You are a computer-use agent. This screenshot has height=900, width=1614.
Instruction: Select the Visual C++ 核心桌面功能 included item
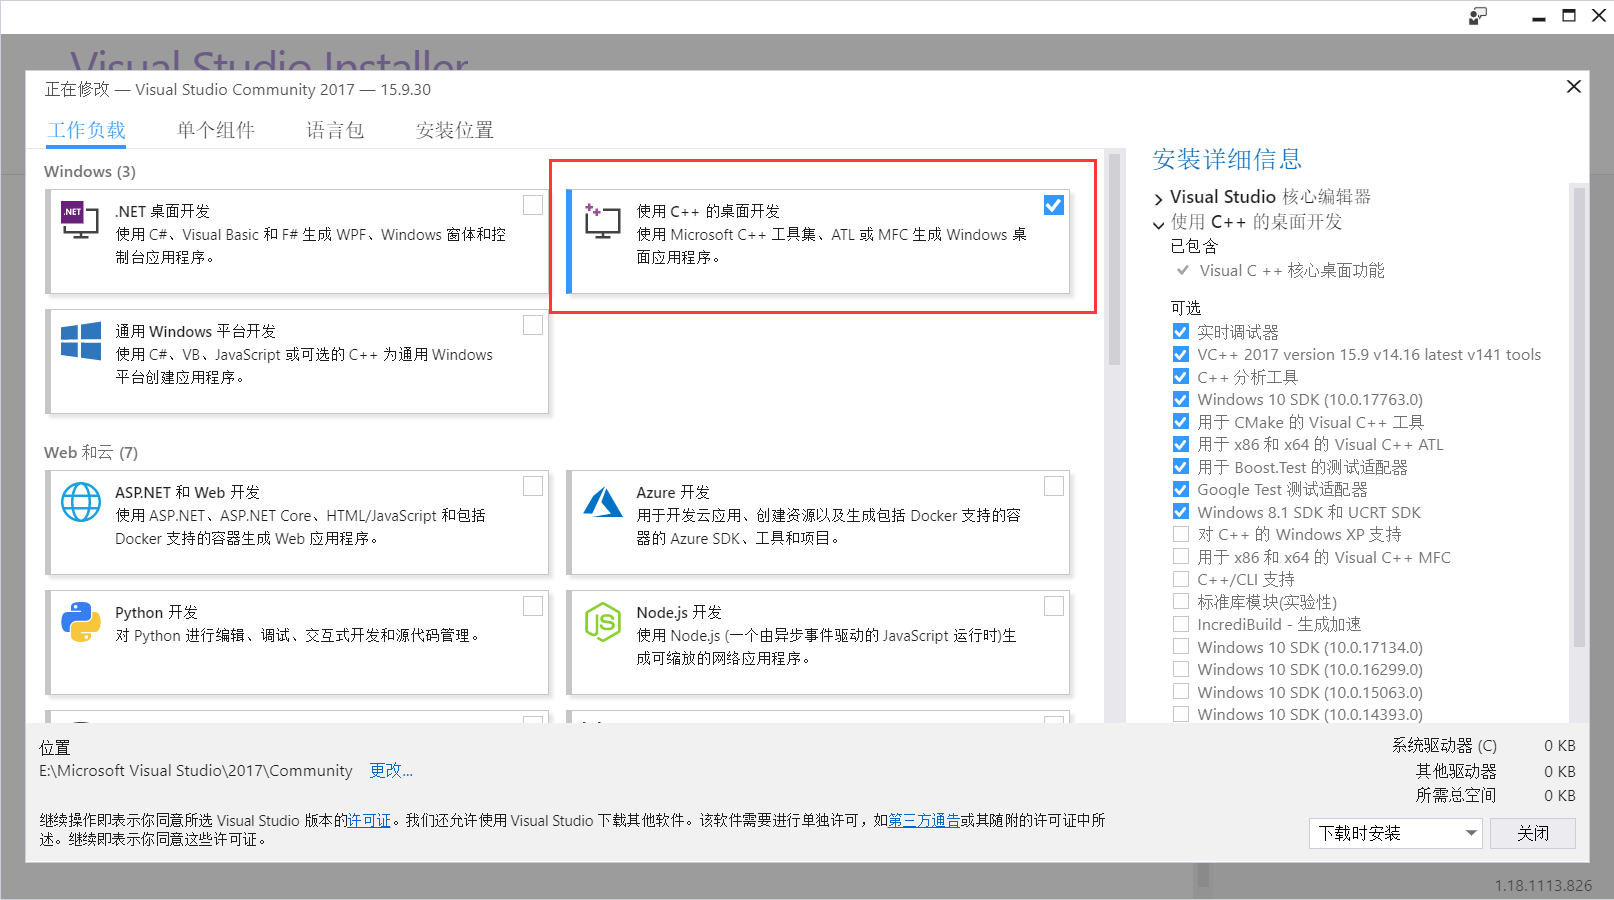[1291, 270]
